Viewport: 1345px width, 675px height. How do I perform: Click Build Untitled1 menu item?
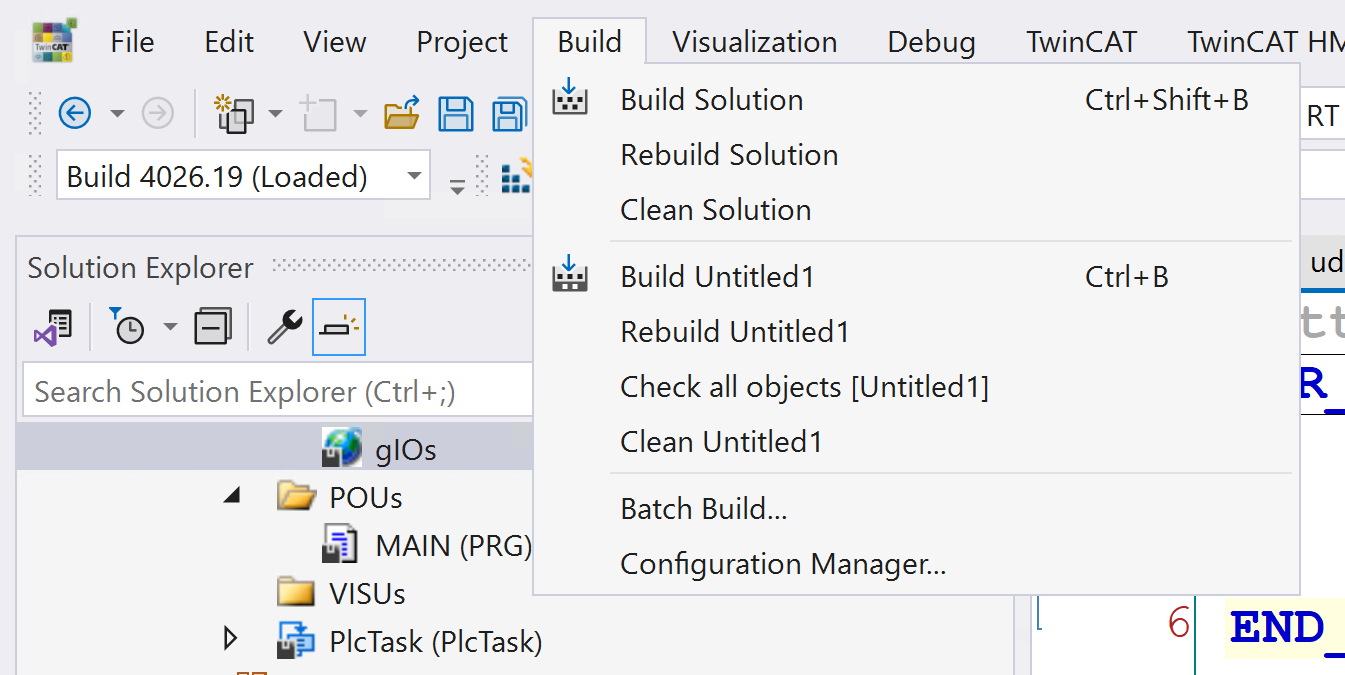[717, 277]
